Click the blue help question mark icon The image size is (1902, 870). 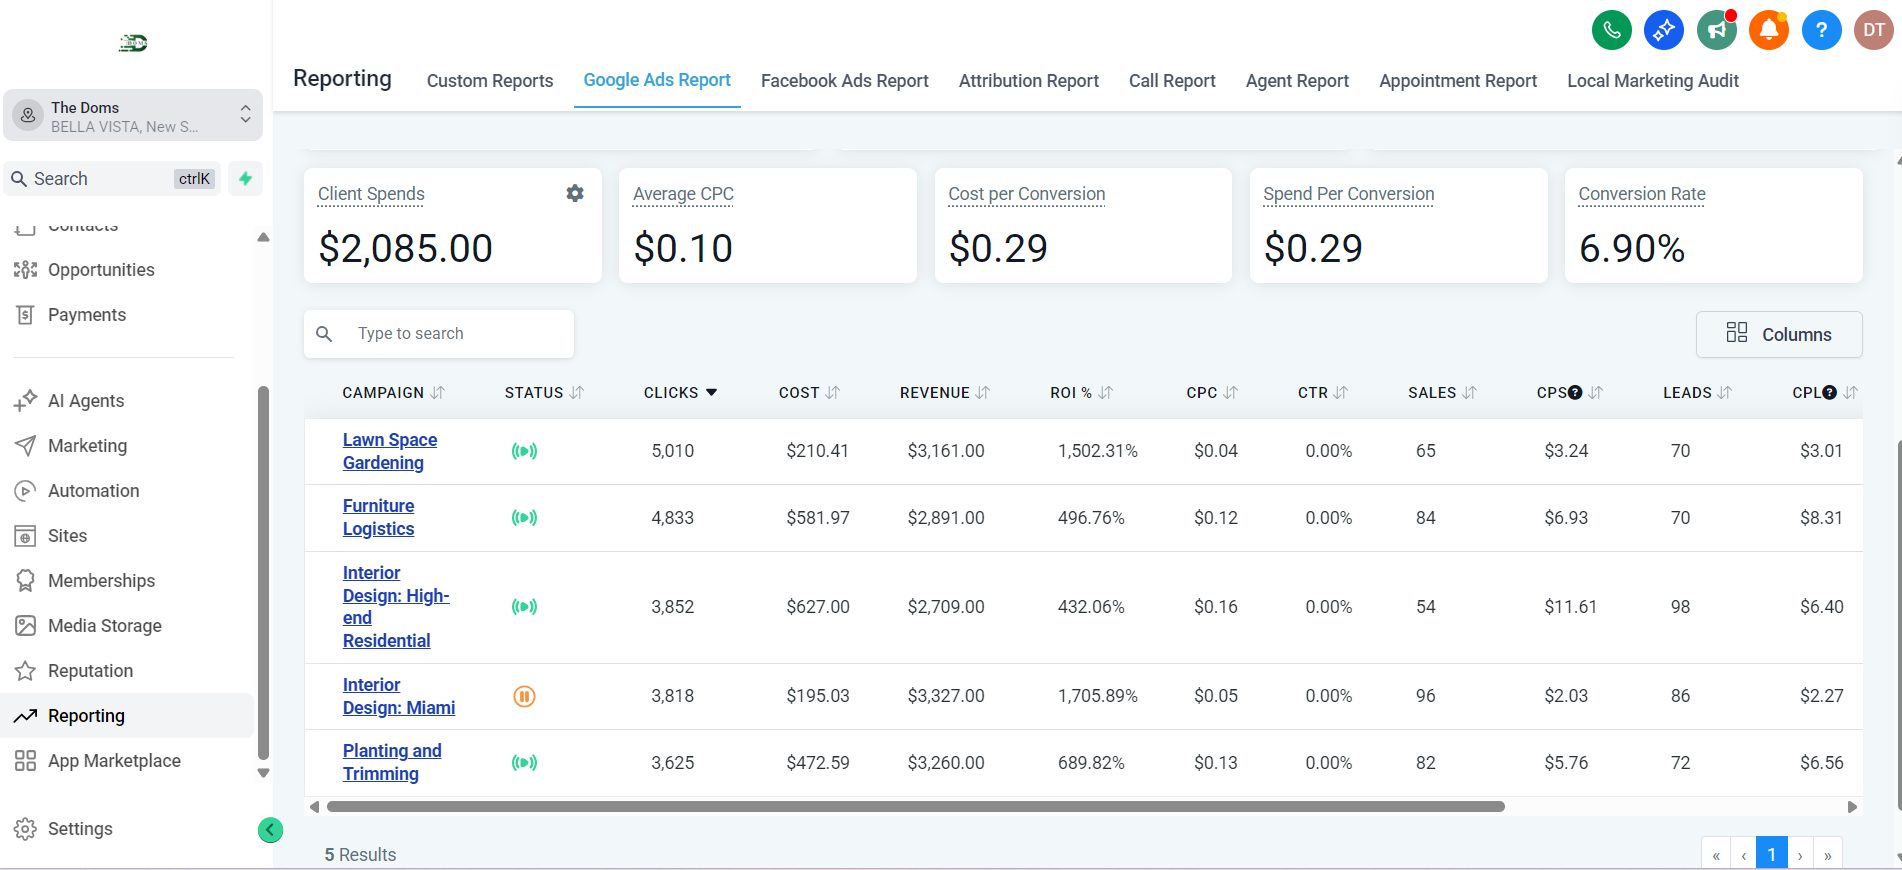1821,30
